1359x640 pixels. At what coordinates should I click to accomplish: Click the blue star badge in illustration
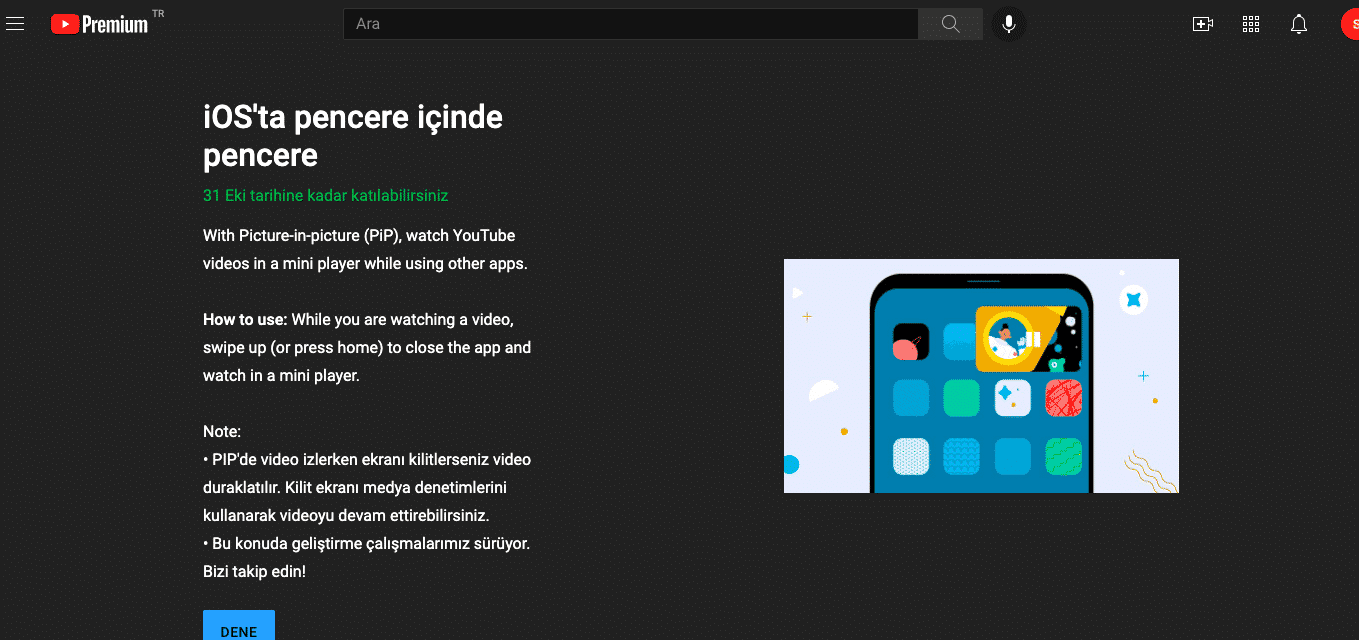[x=1133, y=299]
